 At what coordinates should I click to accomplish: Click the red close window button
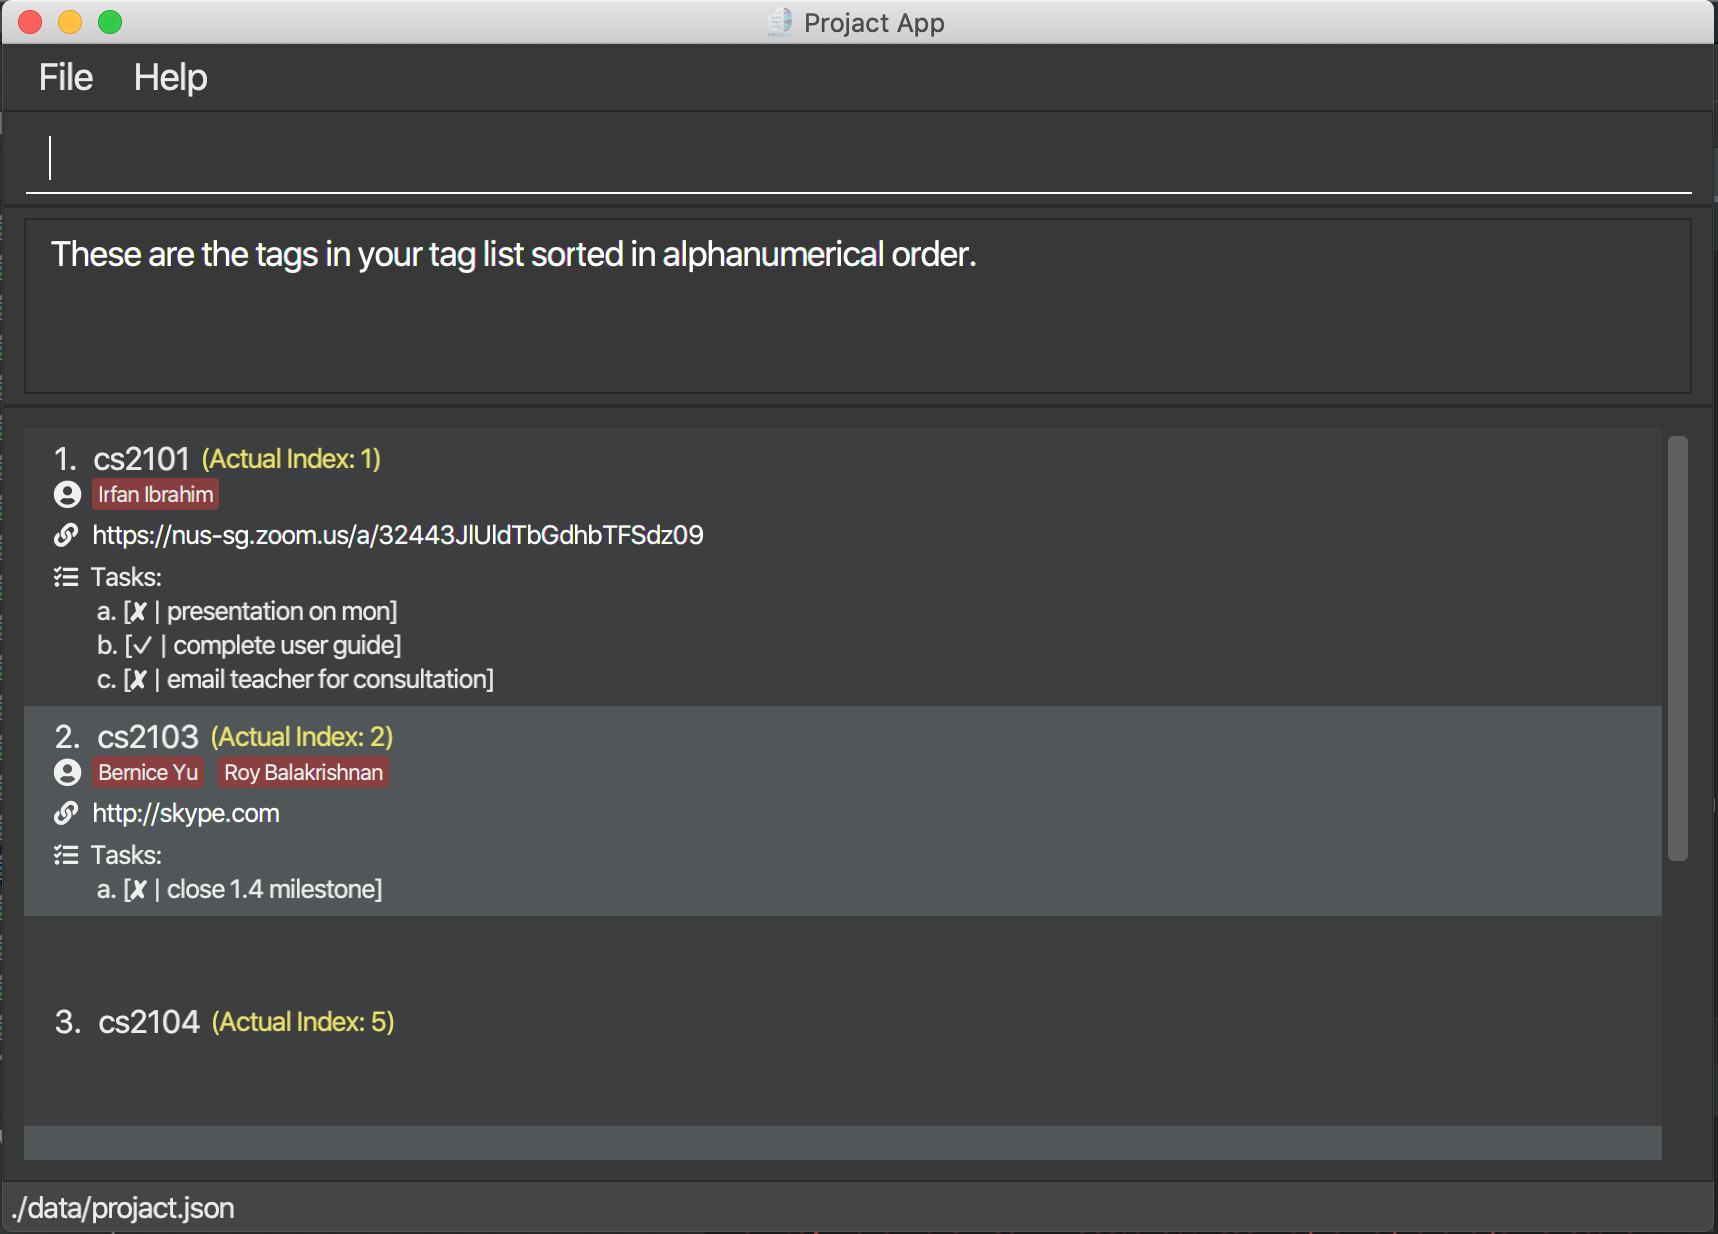click(30, 22)
